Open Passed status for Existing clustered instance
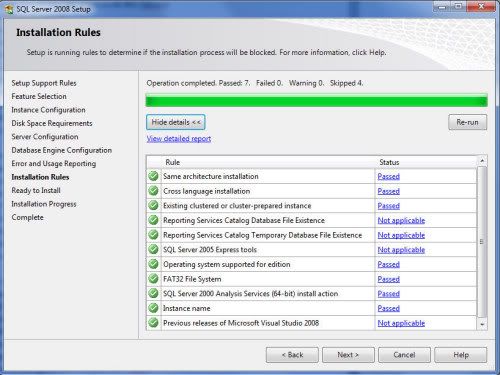The image size is (500, 375). coord(388,206)
